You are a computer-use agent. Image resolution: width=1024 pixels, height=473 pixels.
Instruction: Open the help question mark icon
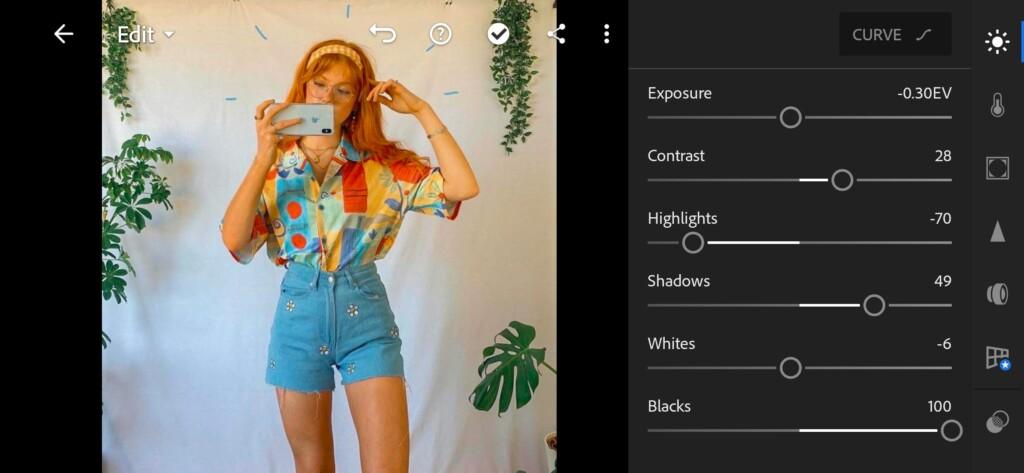pos(440,35)
